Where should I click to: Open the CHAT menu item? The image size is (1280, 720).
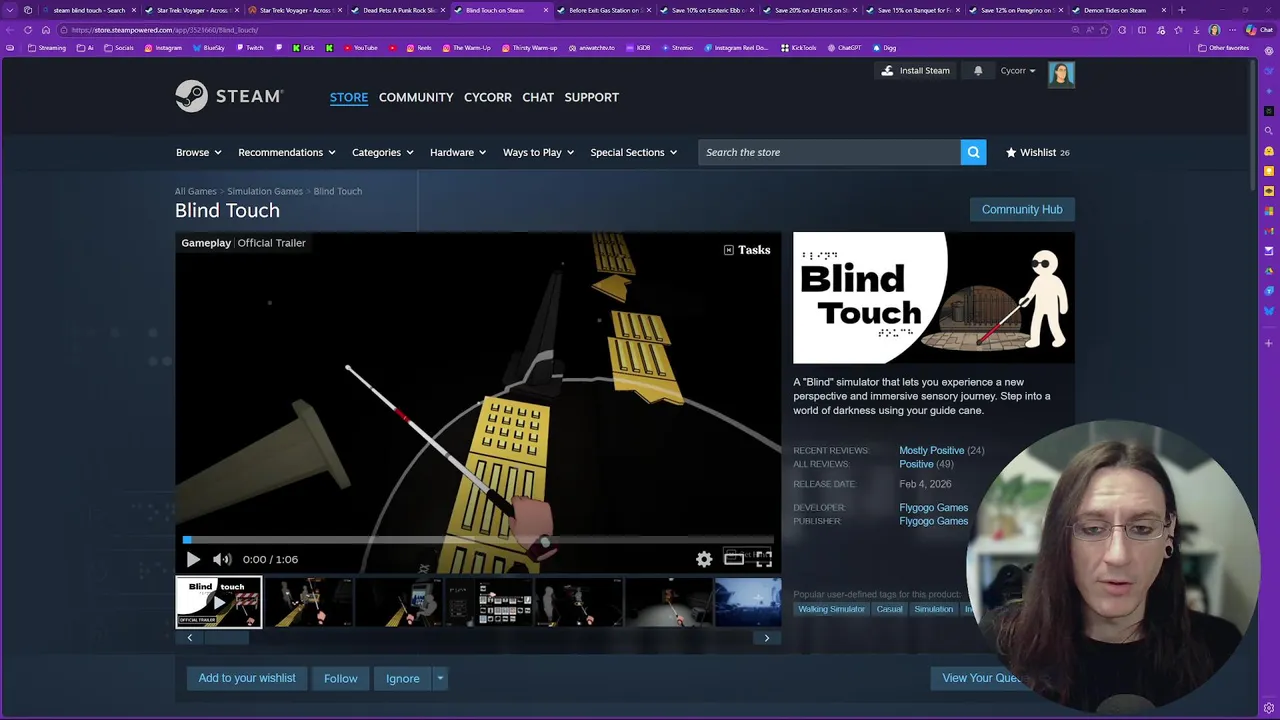[538, 97]
